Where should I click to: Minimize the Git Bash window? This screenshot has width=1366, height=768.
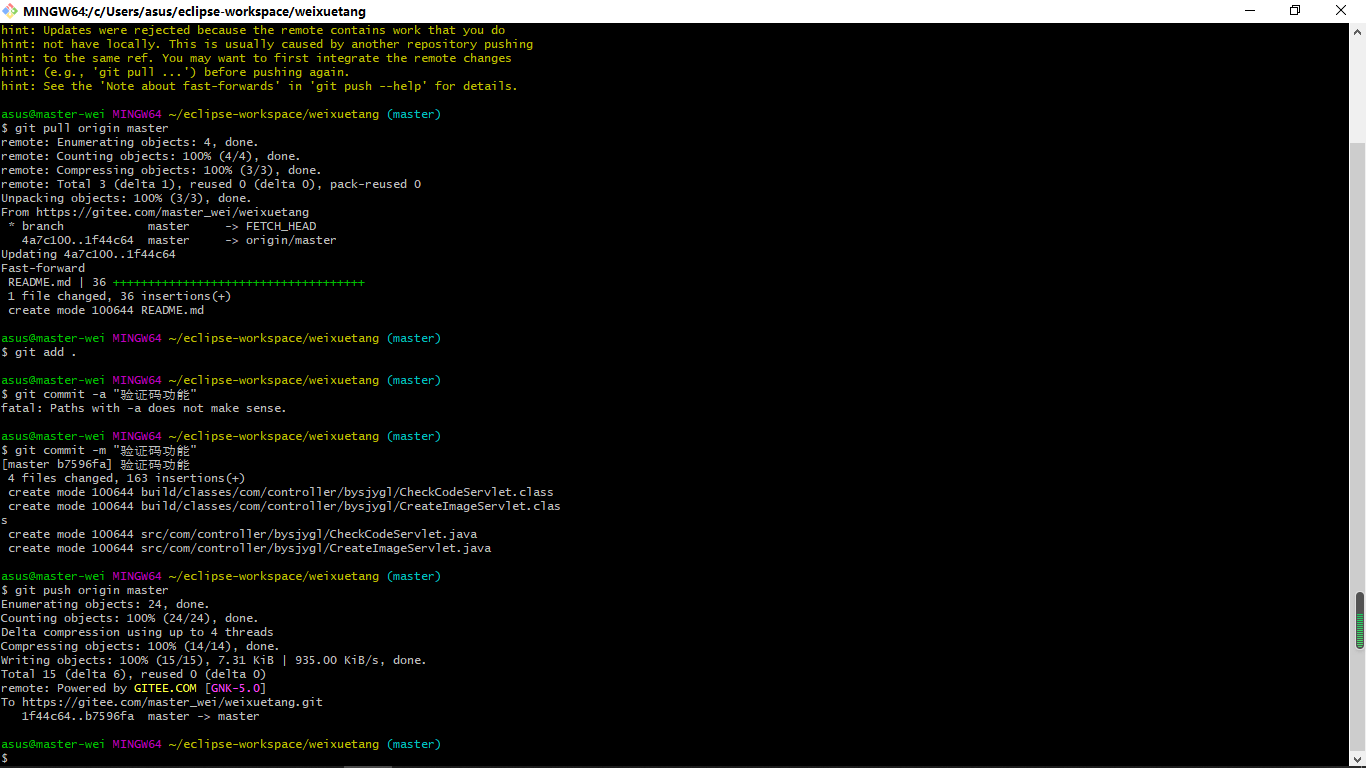[1249, 11]
